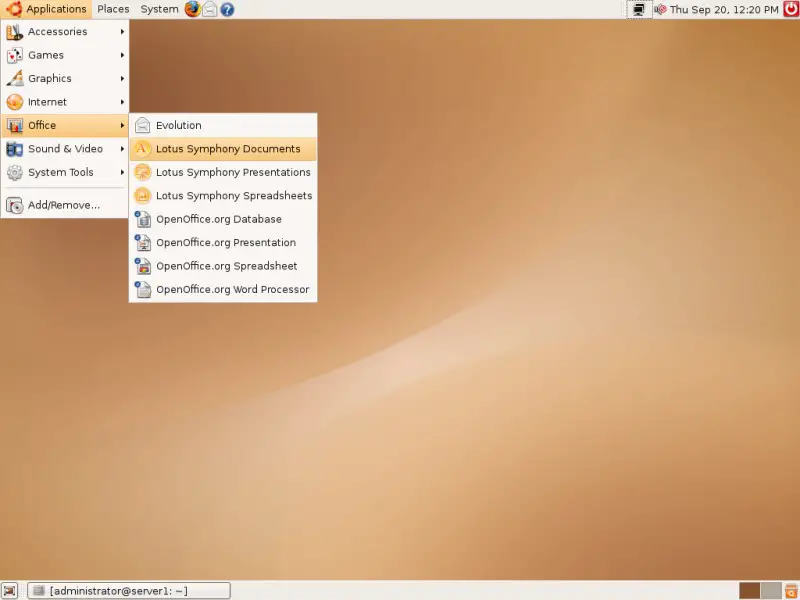Click the Add/Remove package icon
Screen dimensions: 800x600
coord(15,205)
